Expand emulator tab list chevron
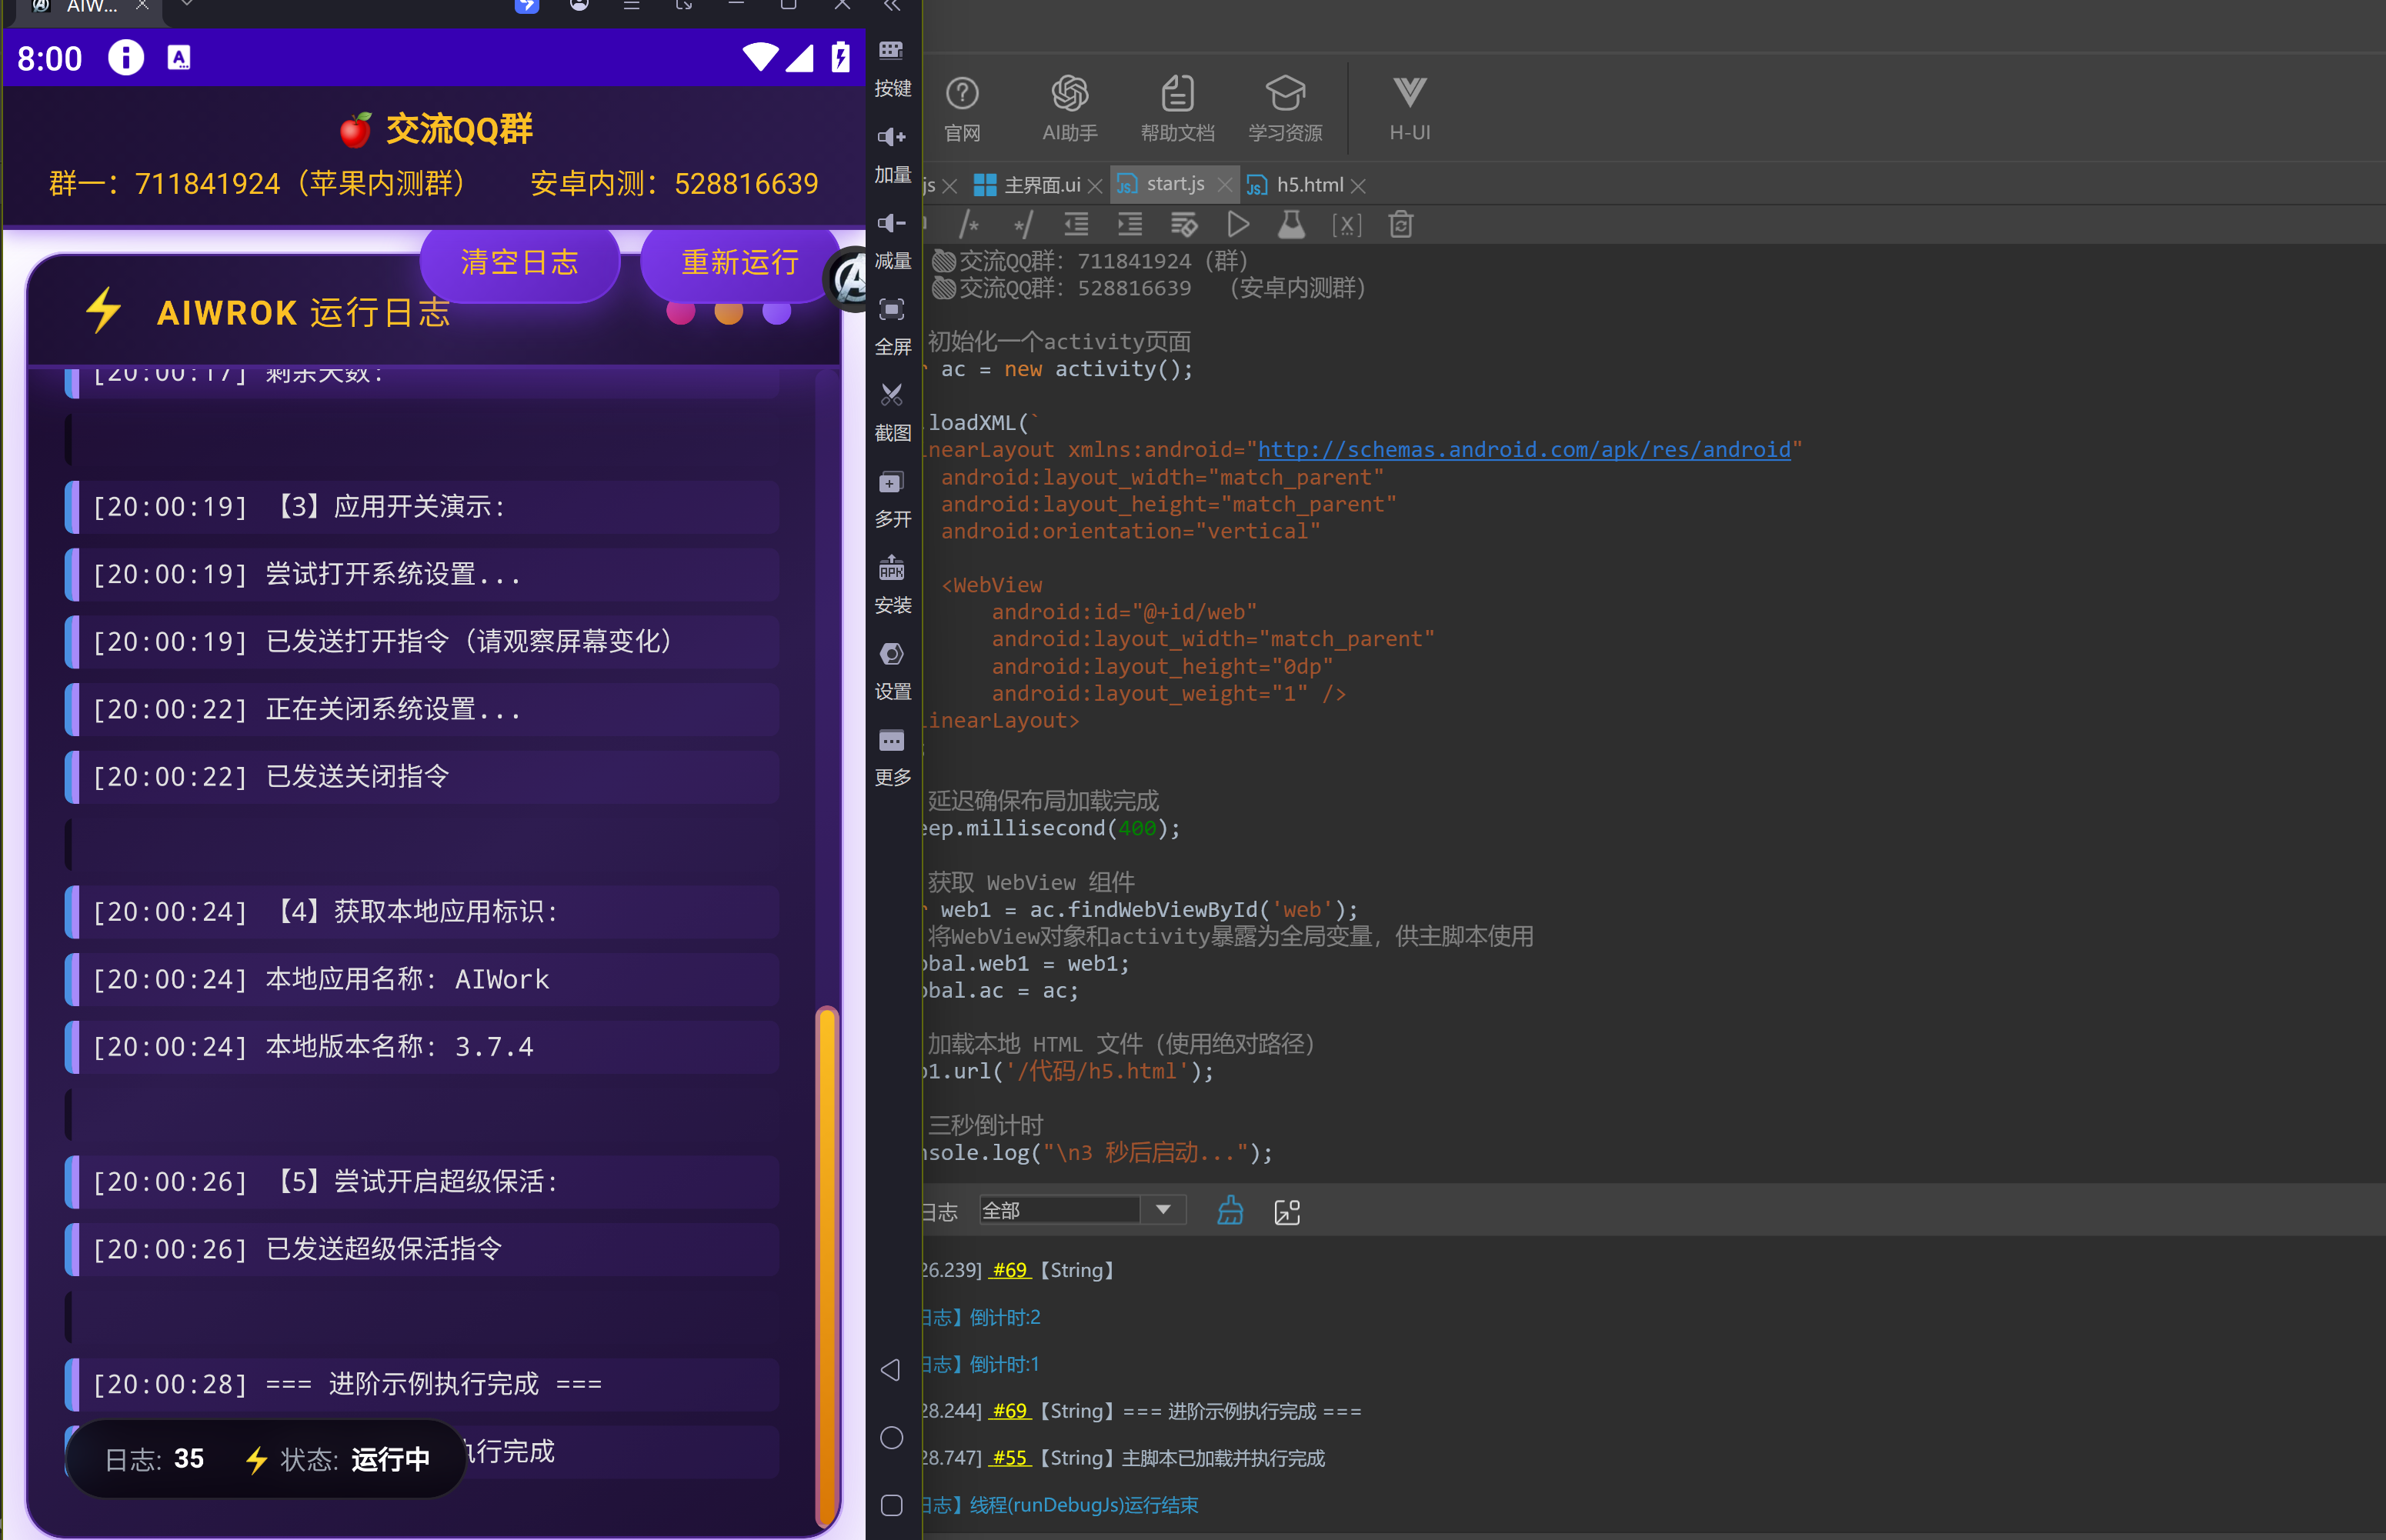This screenshot has height=1540, width=2386. [x=187, y=4]
